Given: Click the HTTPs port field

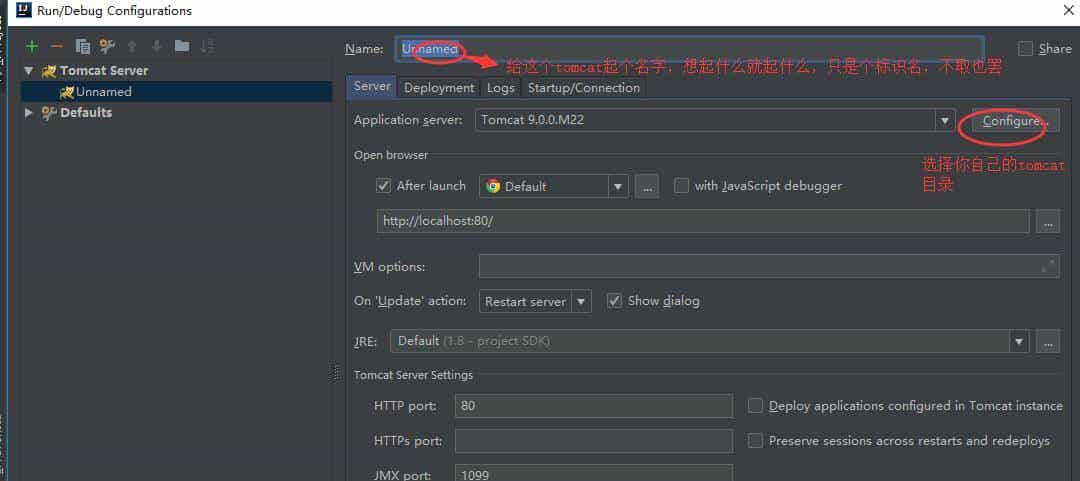Looking at the screenshot, I should [x=594, y=440].
